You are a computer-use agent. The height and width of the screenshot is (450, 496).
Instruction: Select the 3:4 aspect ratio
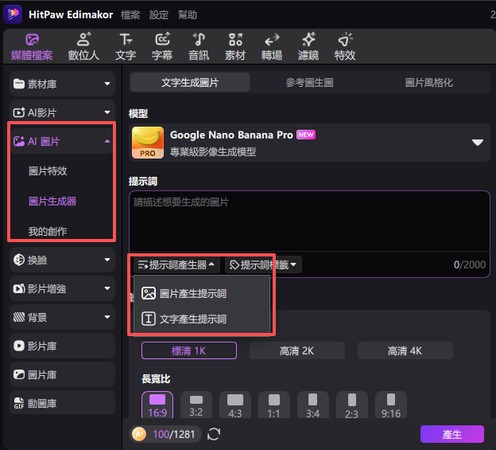(x=313, y=405)
